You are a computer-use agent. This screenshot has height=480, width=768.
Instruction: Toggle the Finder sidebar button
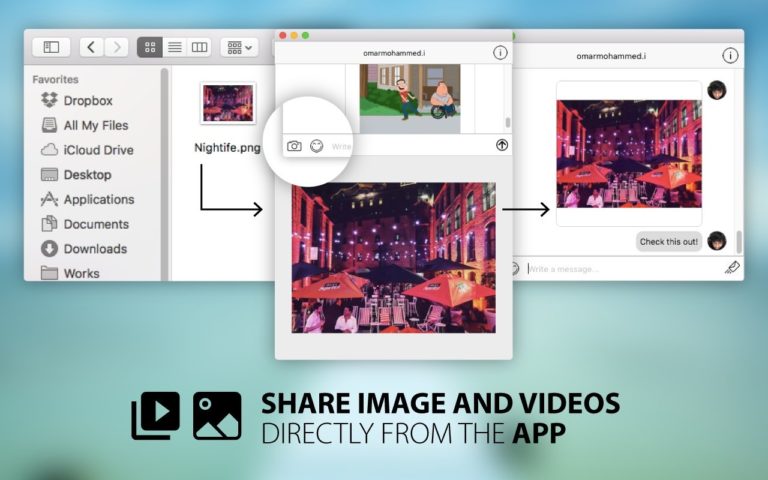tap(51, 47)
